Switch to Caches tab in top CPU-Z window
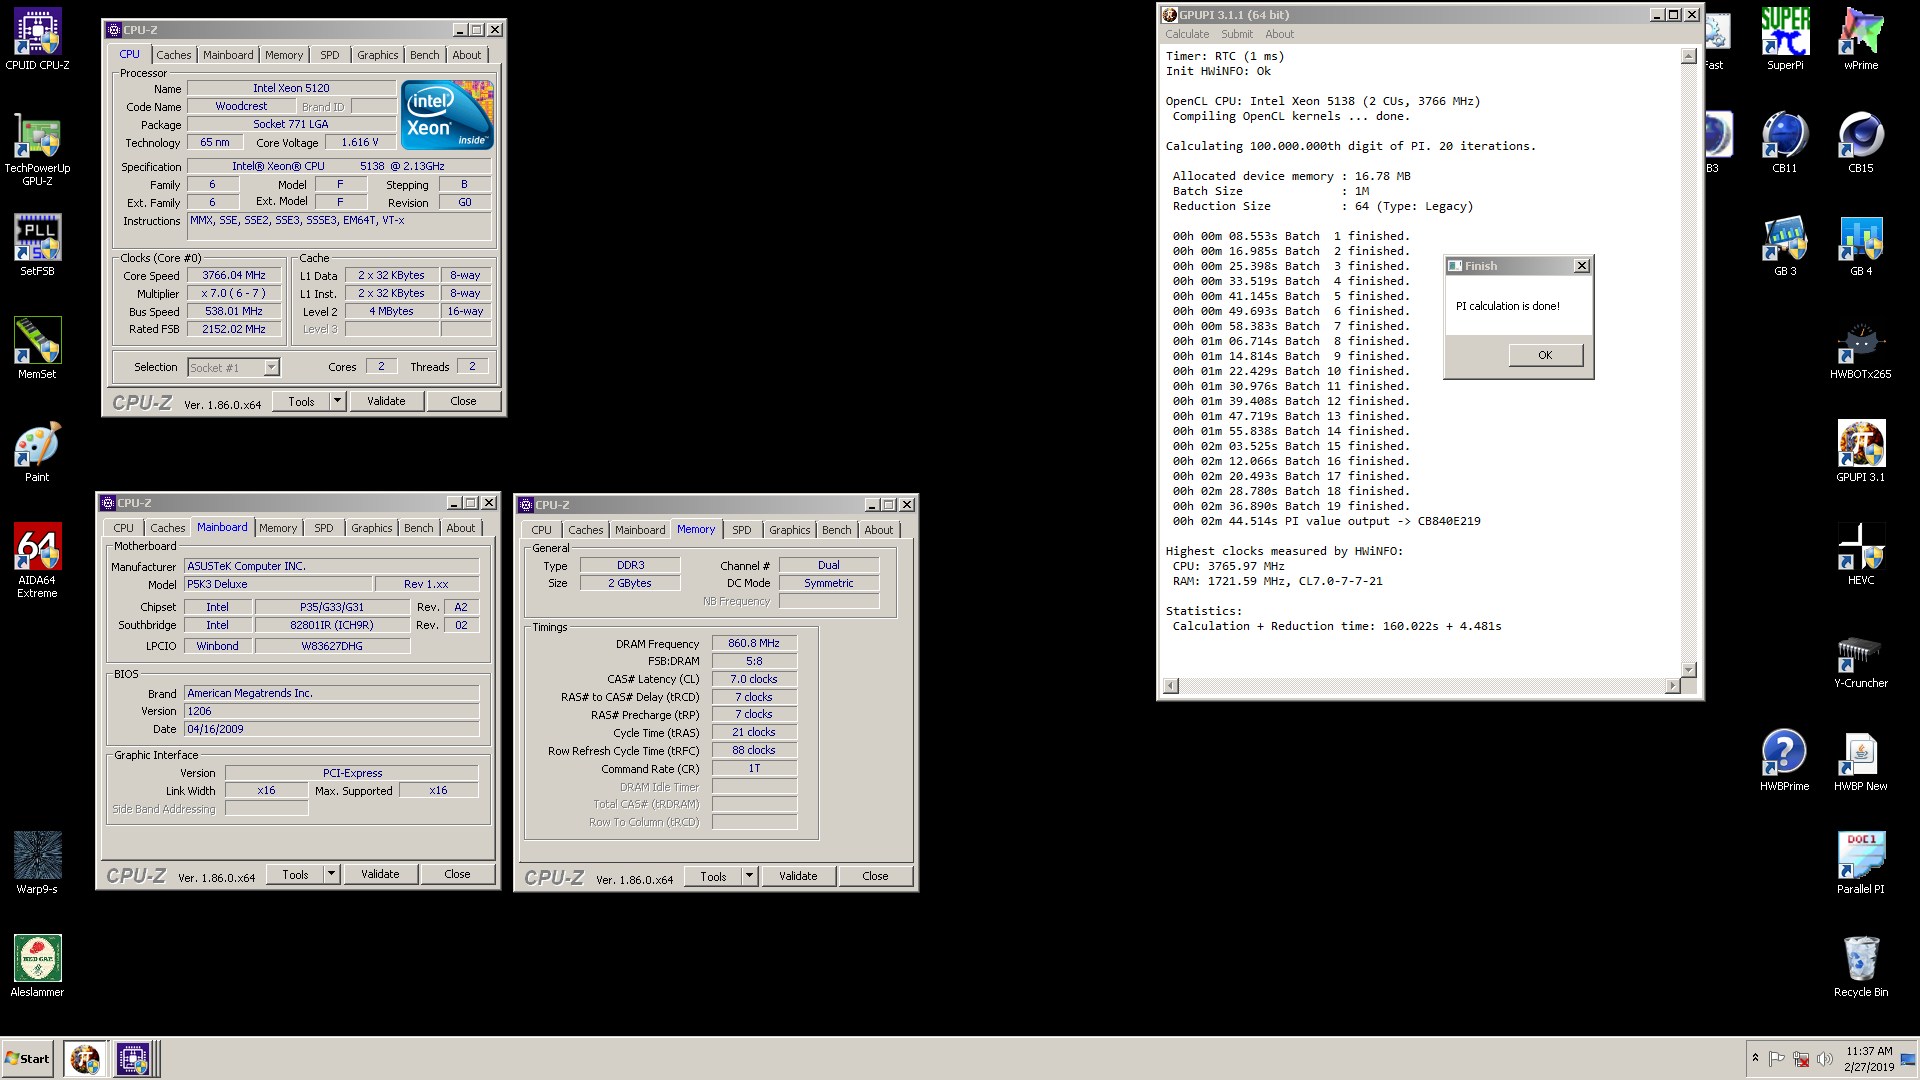1920x1080 pixels. (173, 55)
